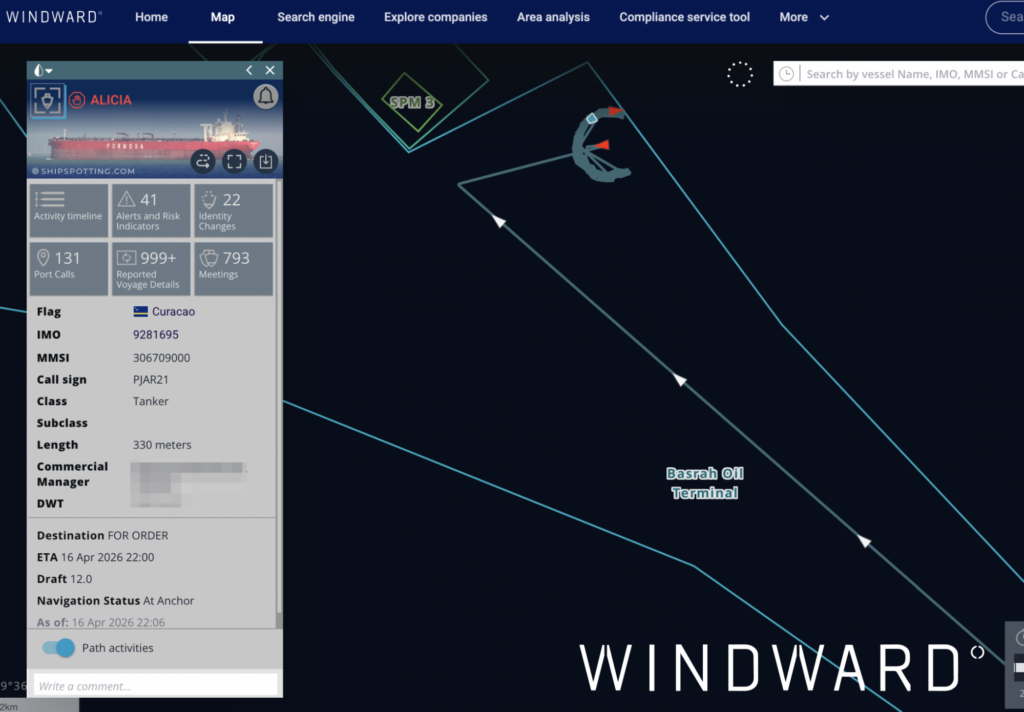Image resolution: width=1024 pixels, height=712 pixels.
Task: Open the 131 Port Calls tile
Action: pyautogui.click(x=68, y=267)
